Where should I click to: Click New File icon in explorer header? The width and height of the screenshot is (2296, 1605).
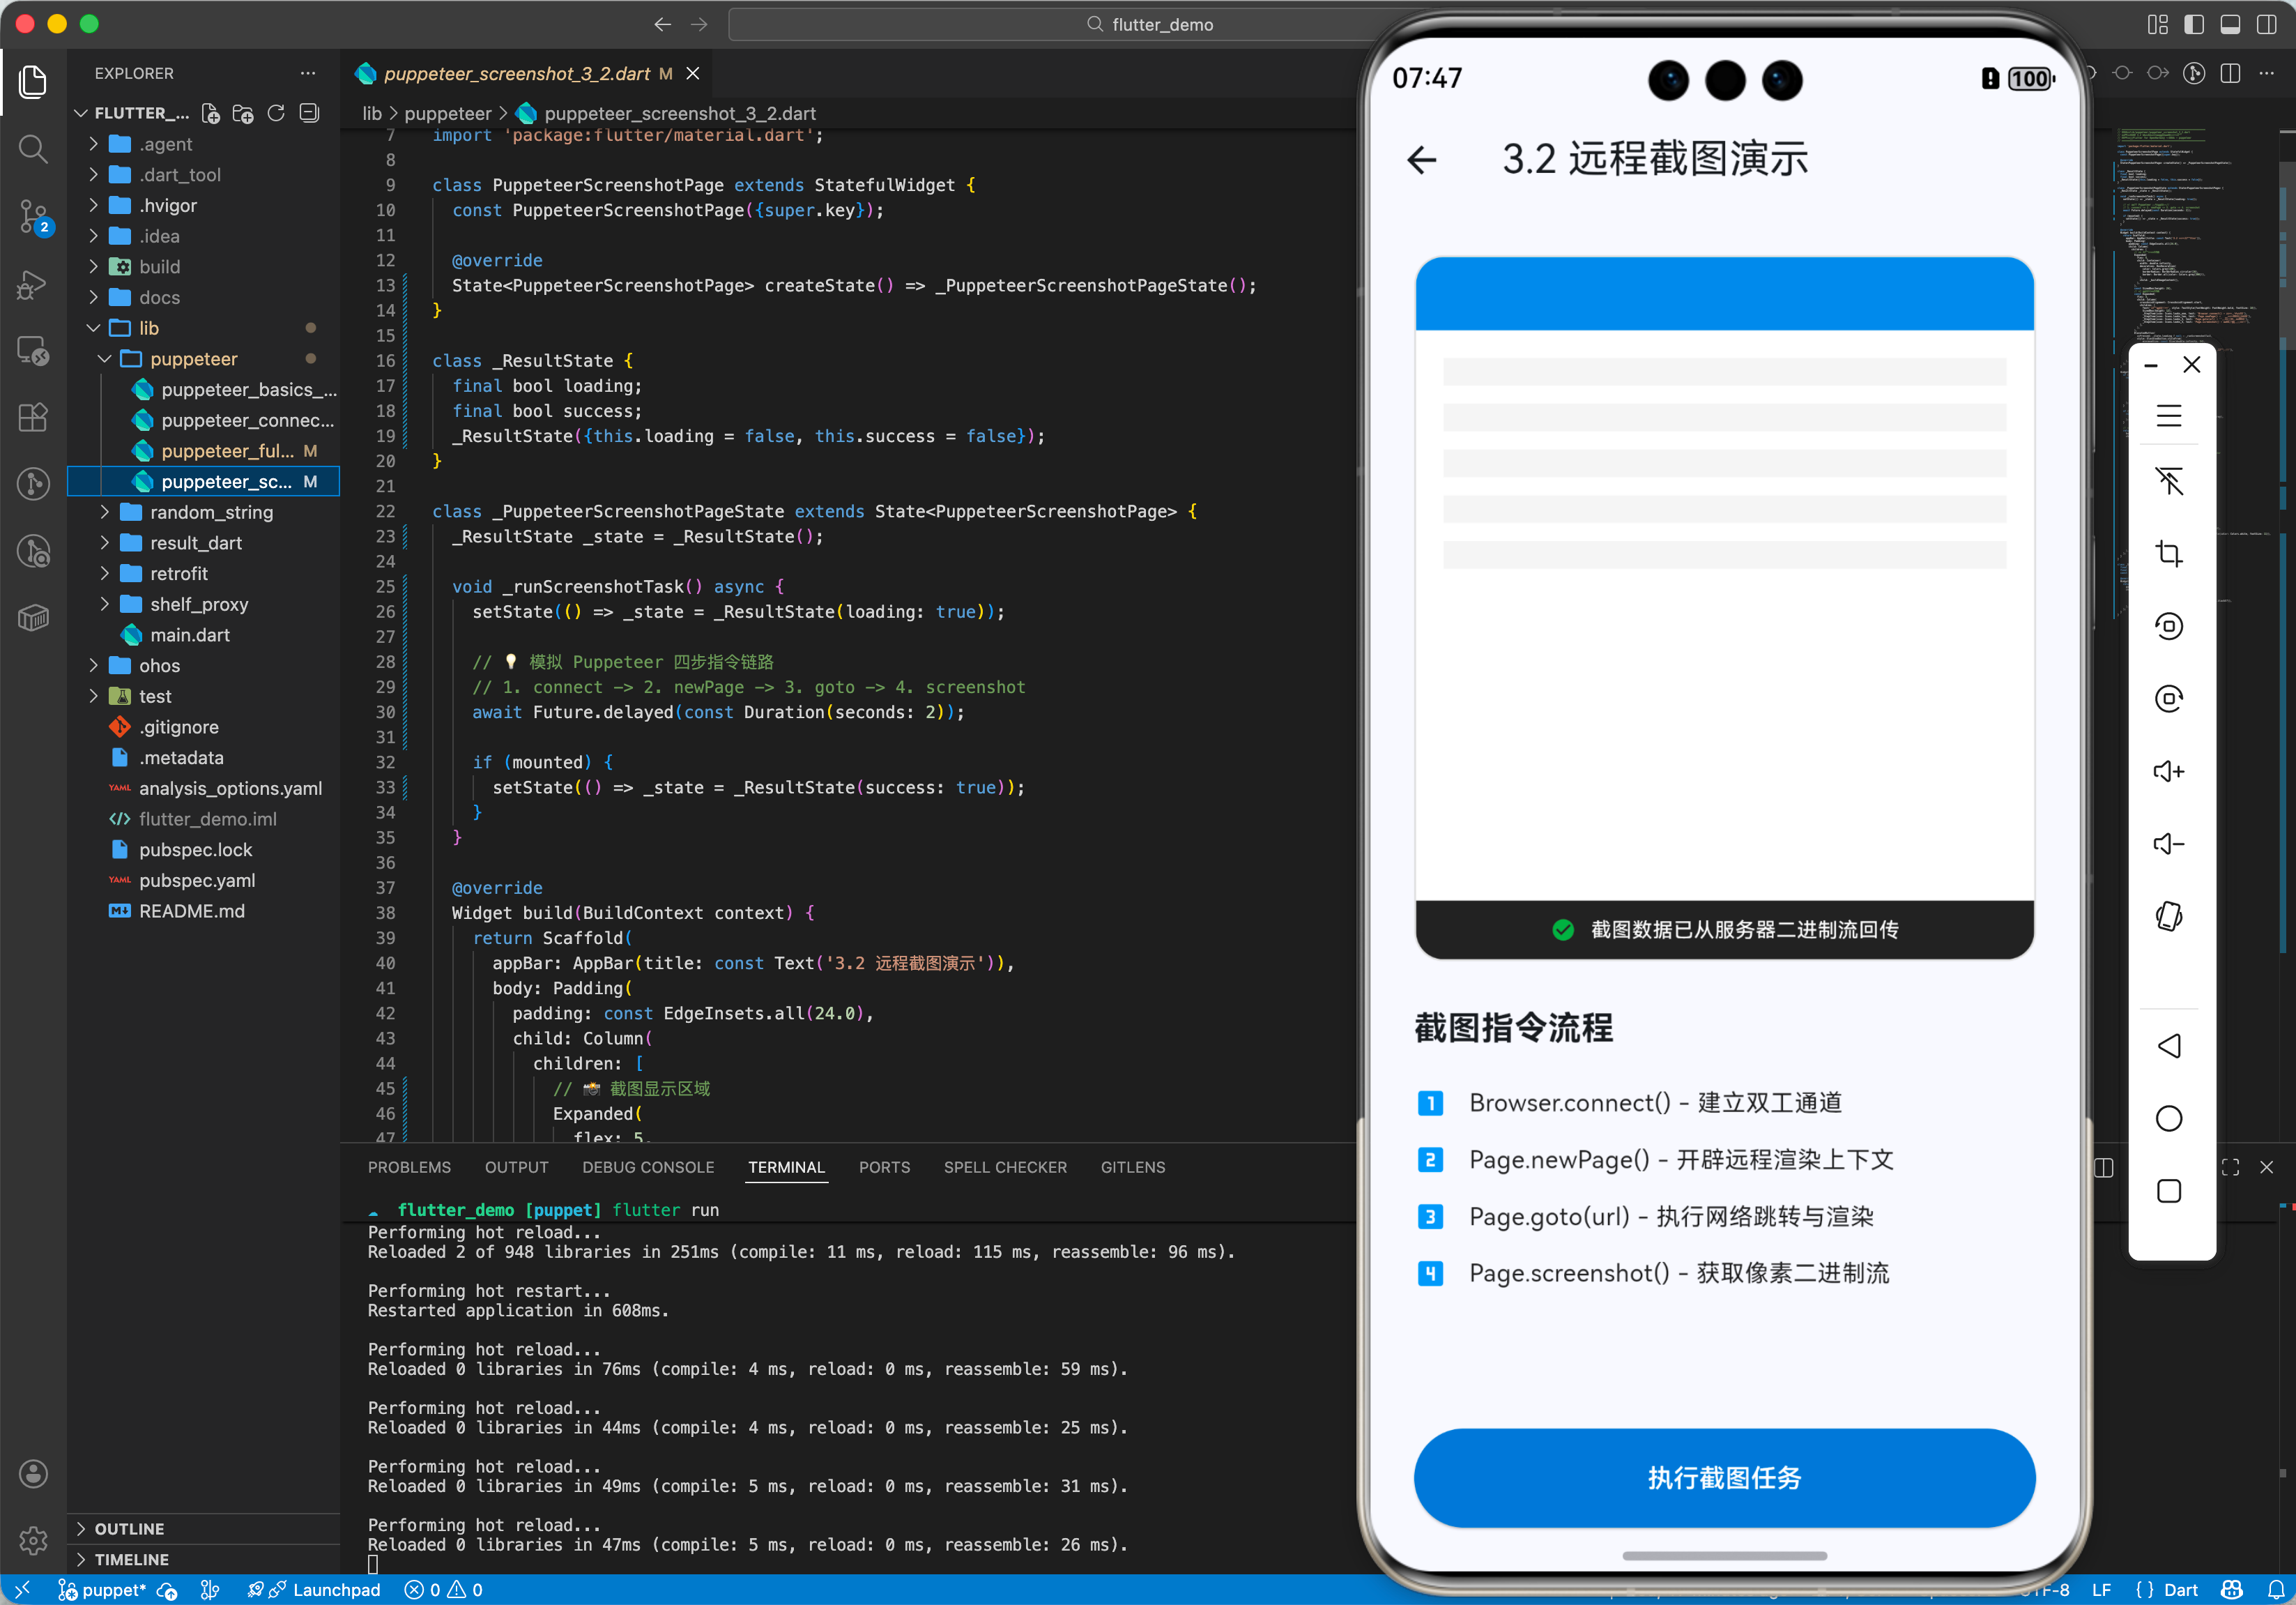(x=211, y=113)
